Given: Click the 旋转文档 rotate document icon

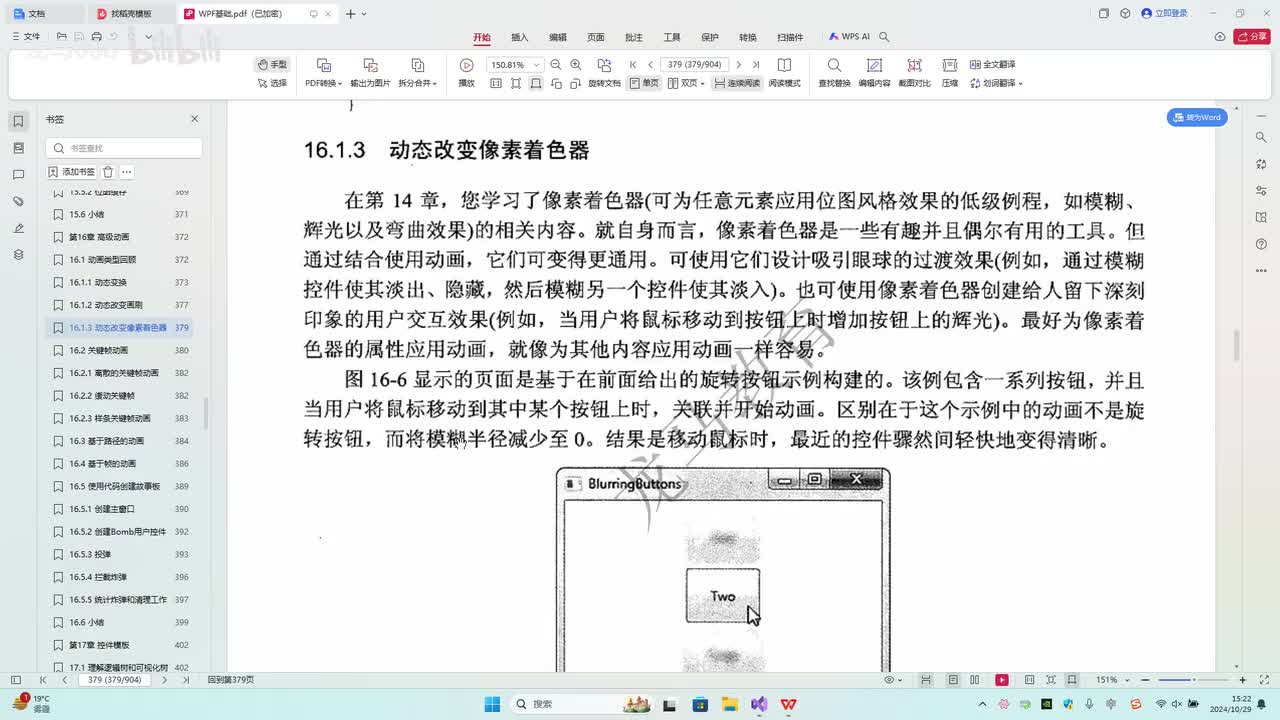Looking at the screenshot, I should [x=604, y=65].
